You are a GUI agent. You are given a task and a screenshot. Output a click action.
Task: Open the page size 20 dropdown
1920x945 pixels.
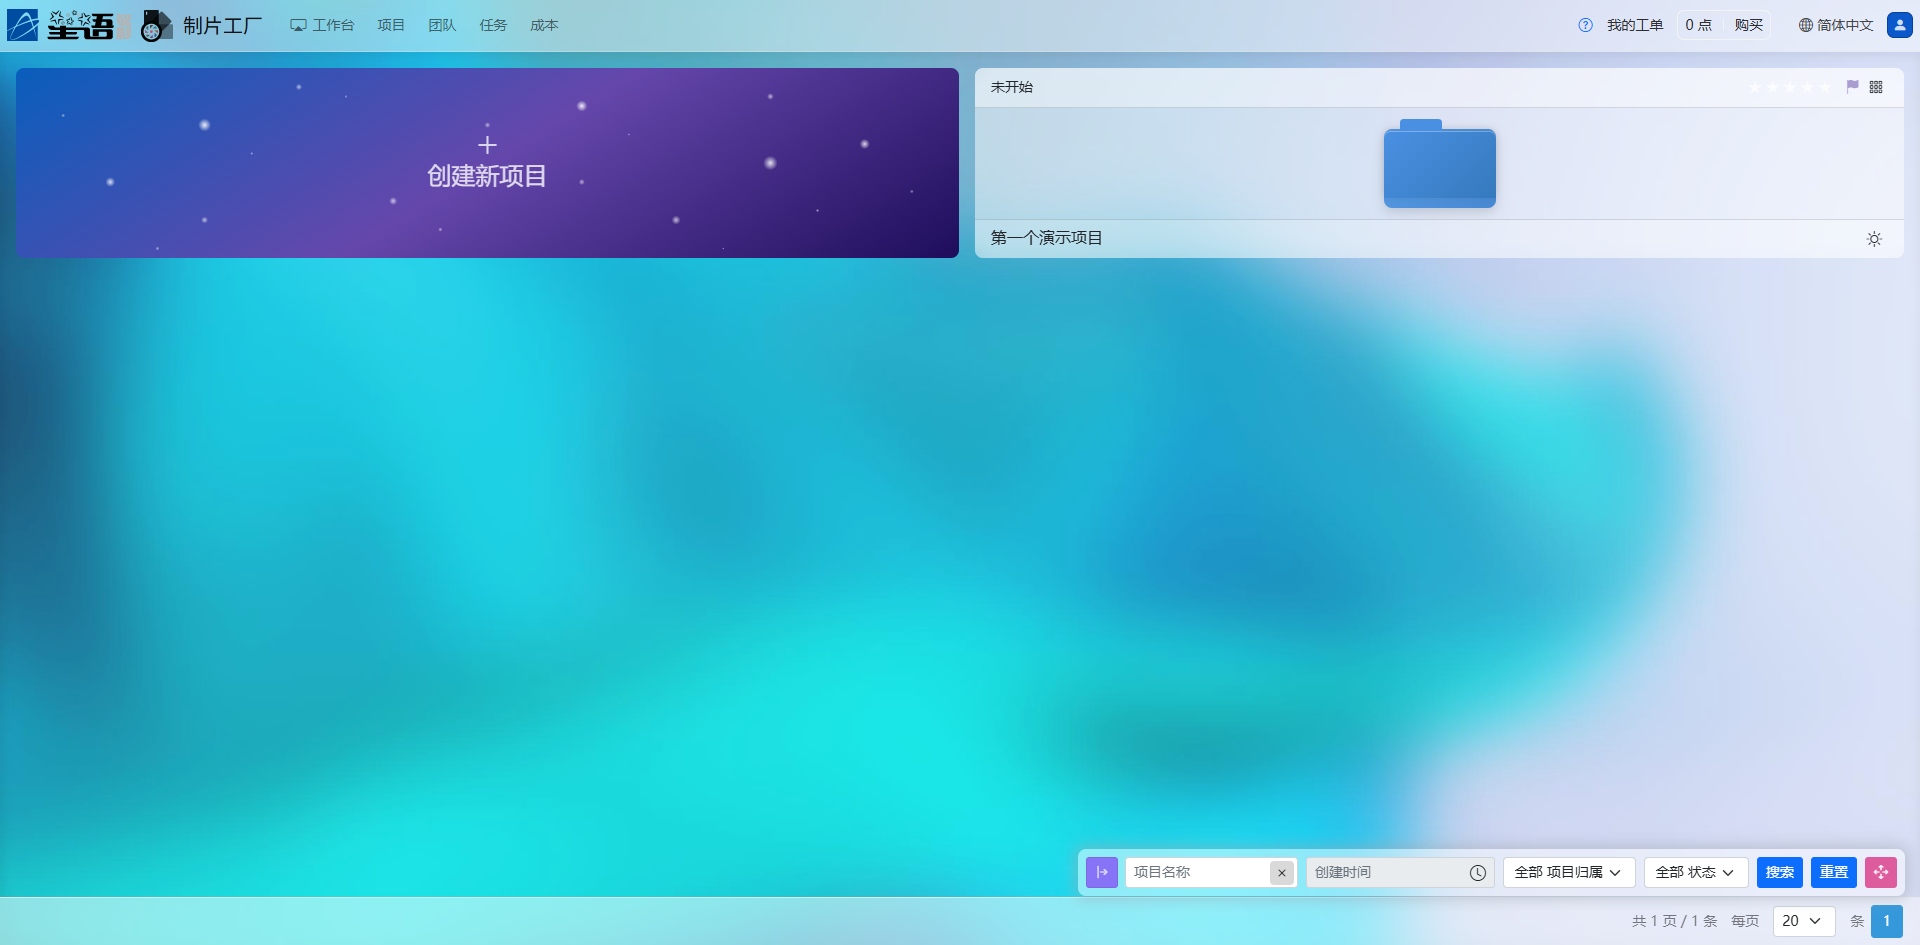point(1803,921)
